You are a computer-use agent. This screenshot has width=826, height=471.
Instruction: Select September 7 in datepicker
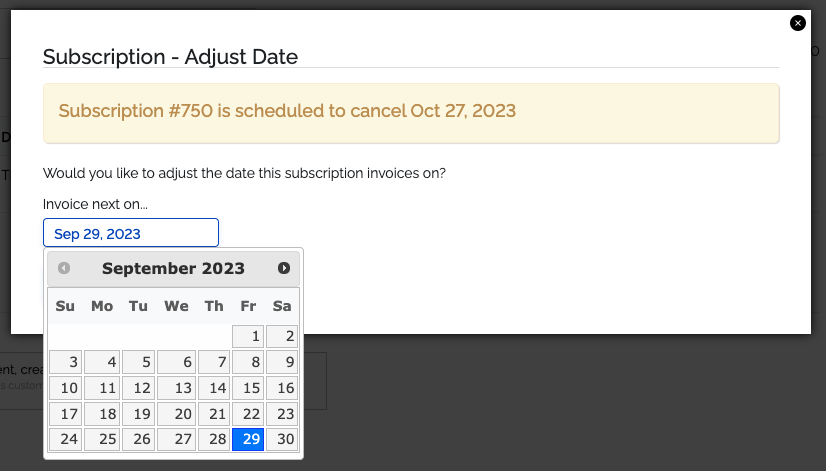pos(214,362)
